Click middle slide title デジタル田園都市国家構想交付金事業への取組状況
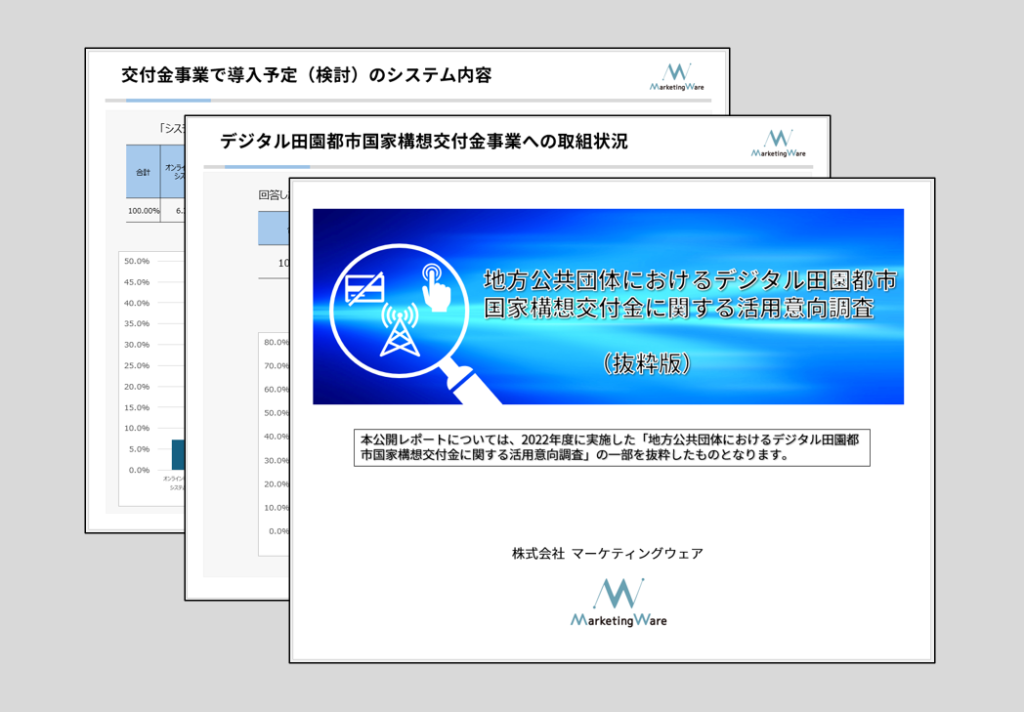1024x712 pixels. pyautogui.click(x=424, y=141)
